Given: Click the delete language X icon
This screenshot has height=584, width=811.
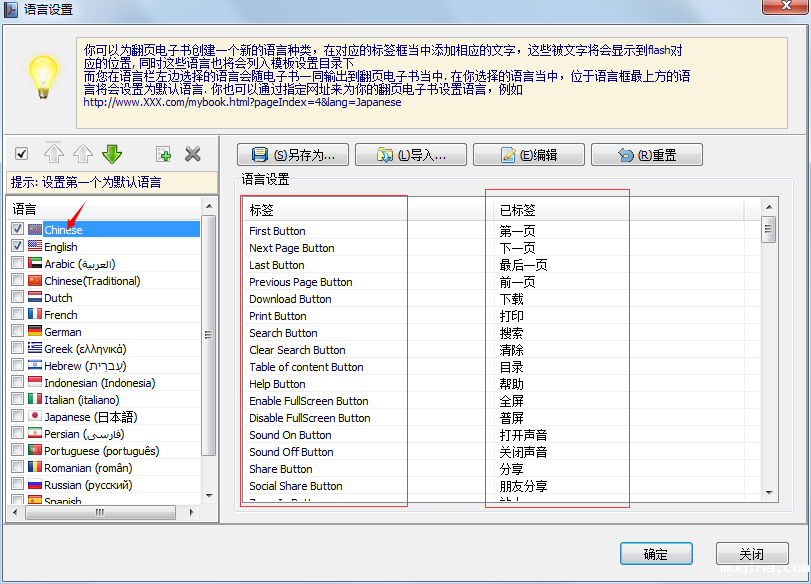Looking at the screenshot, I should click(x=193, y=154).
